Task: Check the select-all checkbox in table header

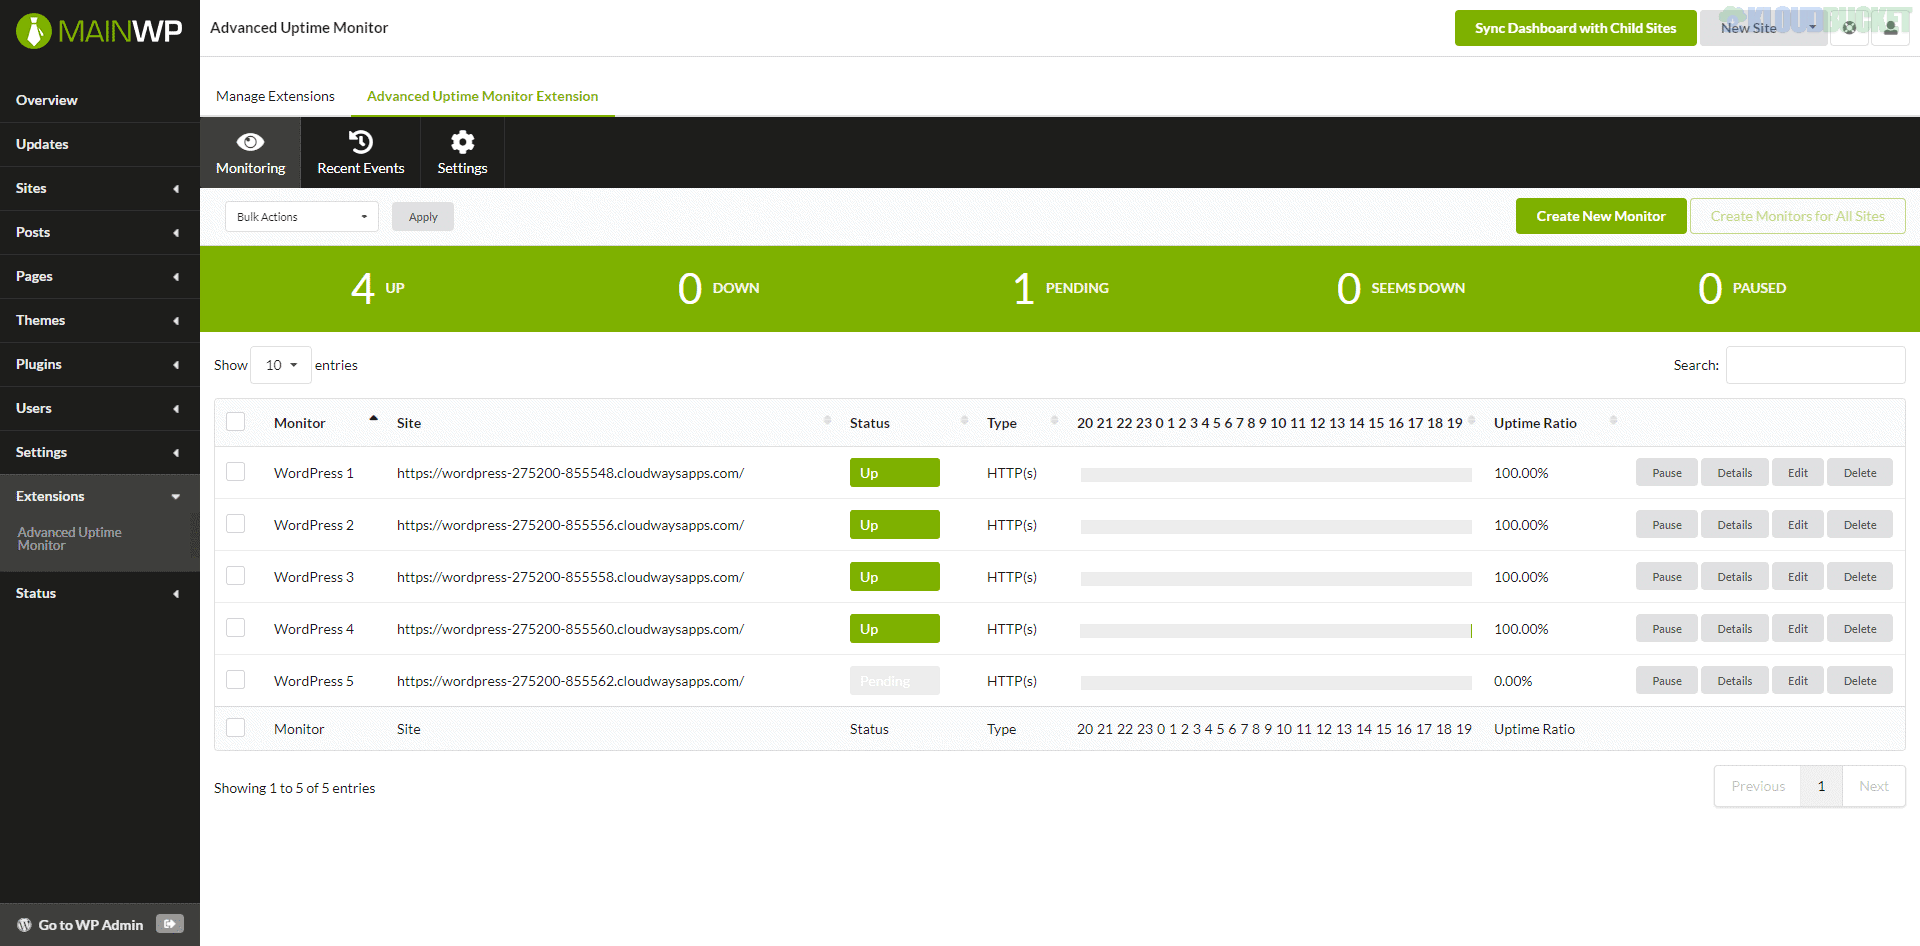Action: click(x=236, y=421)
